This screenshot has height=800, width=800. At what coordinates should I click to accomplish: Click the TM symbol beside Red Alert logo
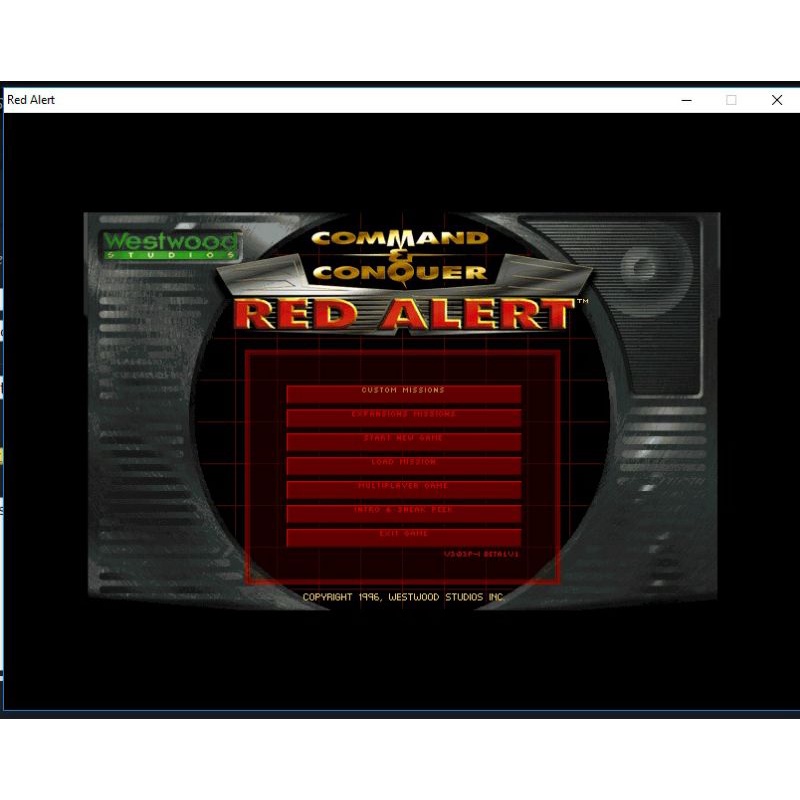point(582,302)
